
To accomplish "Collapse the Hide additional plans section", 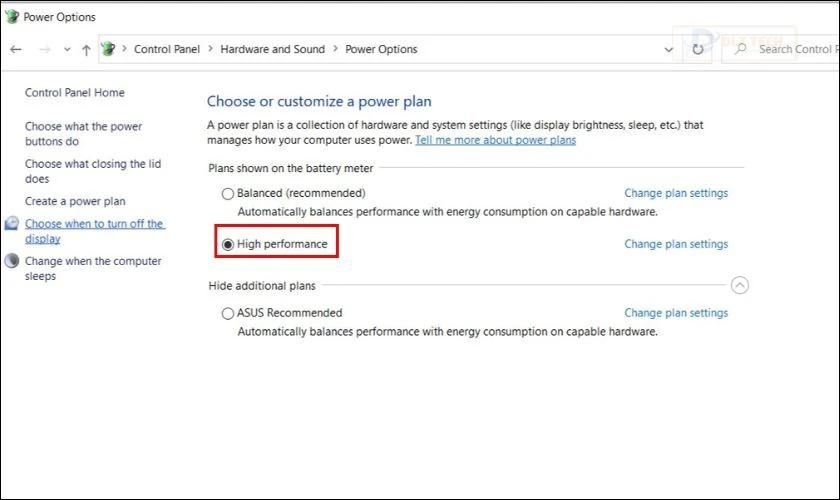I will (x=739, y=285).
